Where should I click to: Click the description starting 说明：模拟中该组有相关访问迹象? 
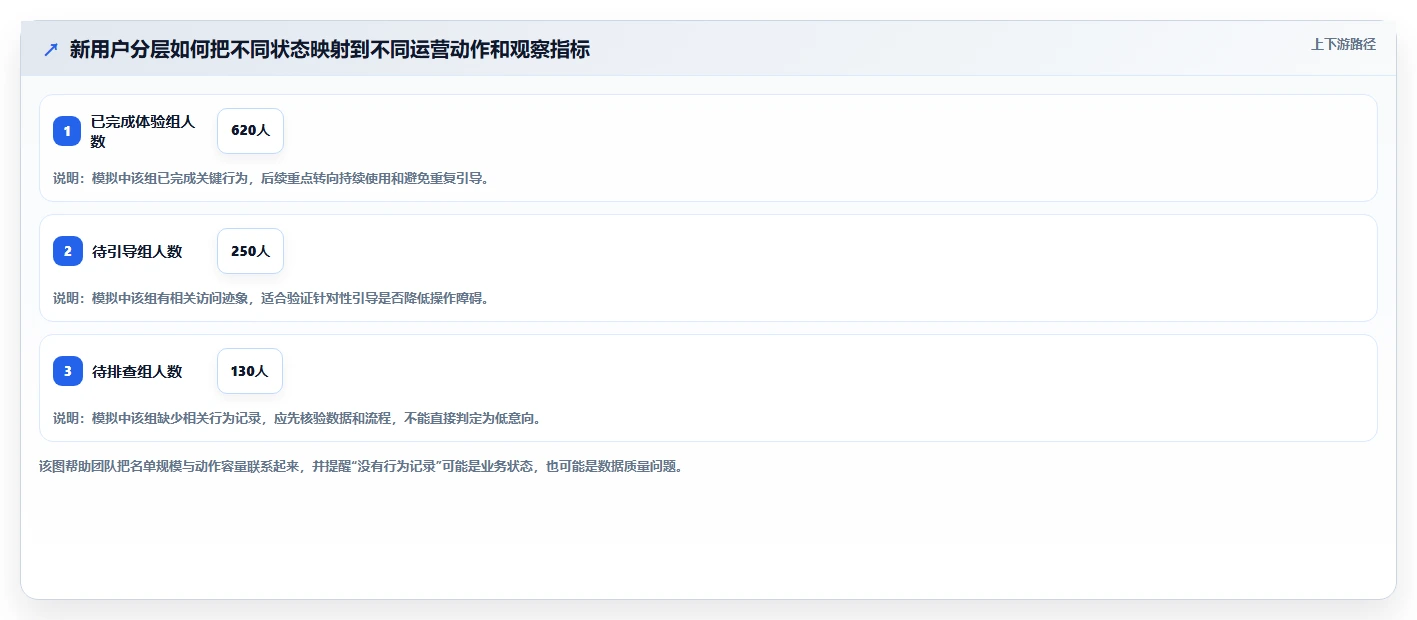pyautogui.click(x=271, y=299)
